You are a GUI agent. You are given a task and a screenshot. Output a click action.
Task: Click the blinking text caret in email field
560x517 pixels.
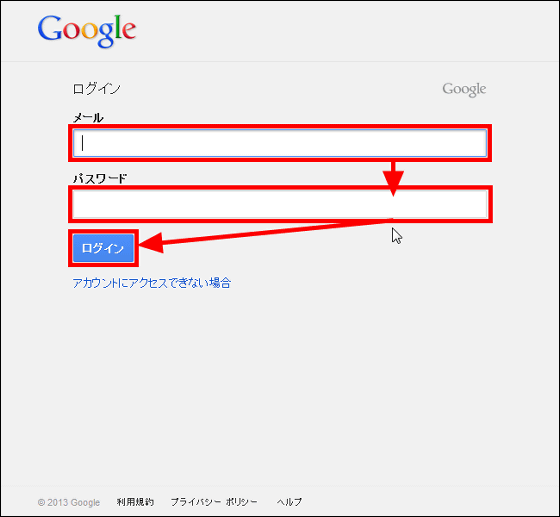pos(82,143)
